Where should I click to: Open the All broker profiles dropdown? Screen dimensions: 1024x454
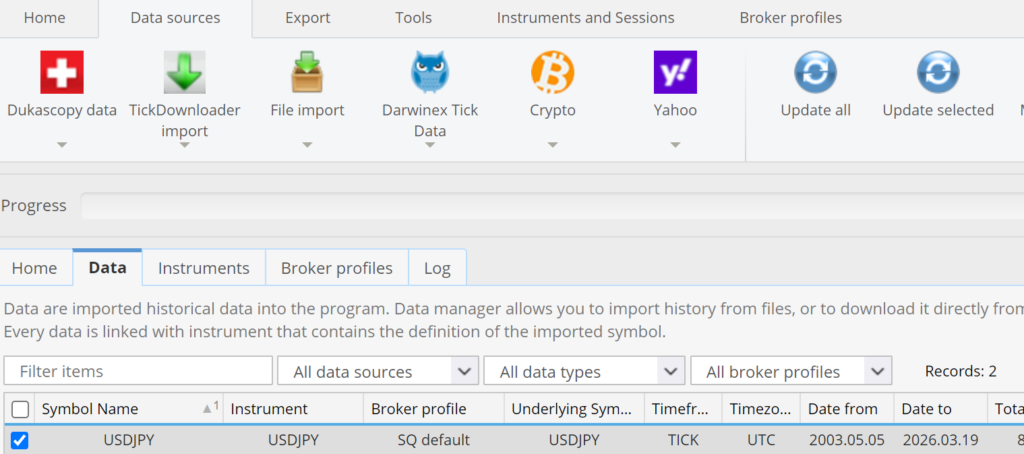pyautogui.click(x=790, y=371)
